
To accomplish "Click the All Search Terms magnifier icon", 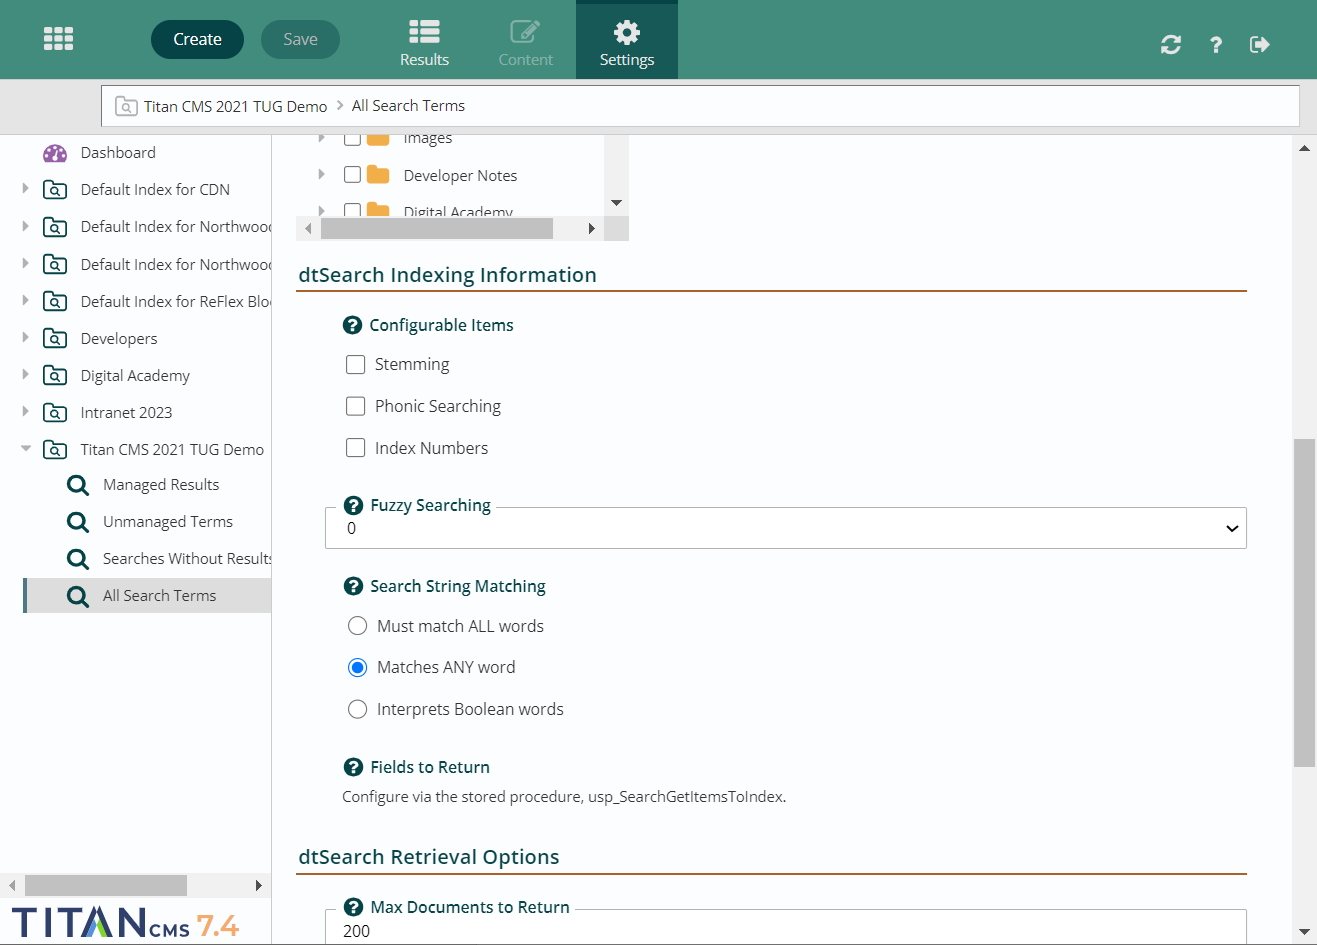I will click(x=78, y=596).
